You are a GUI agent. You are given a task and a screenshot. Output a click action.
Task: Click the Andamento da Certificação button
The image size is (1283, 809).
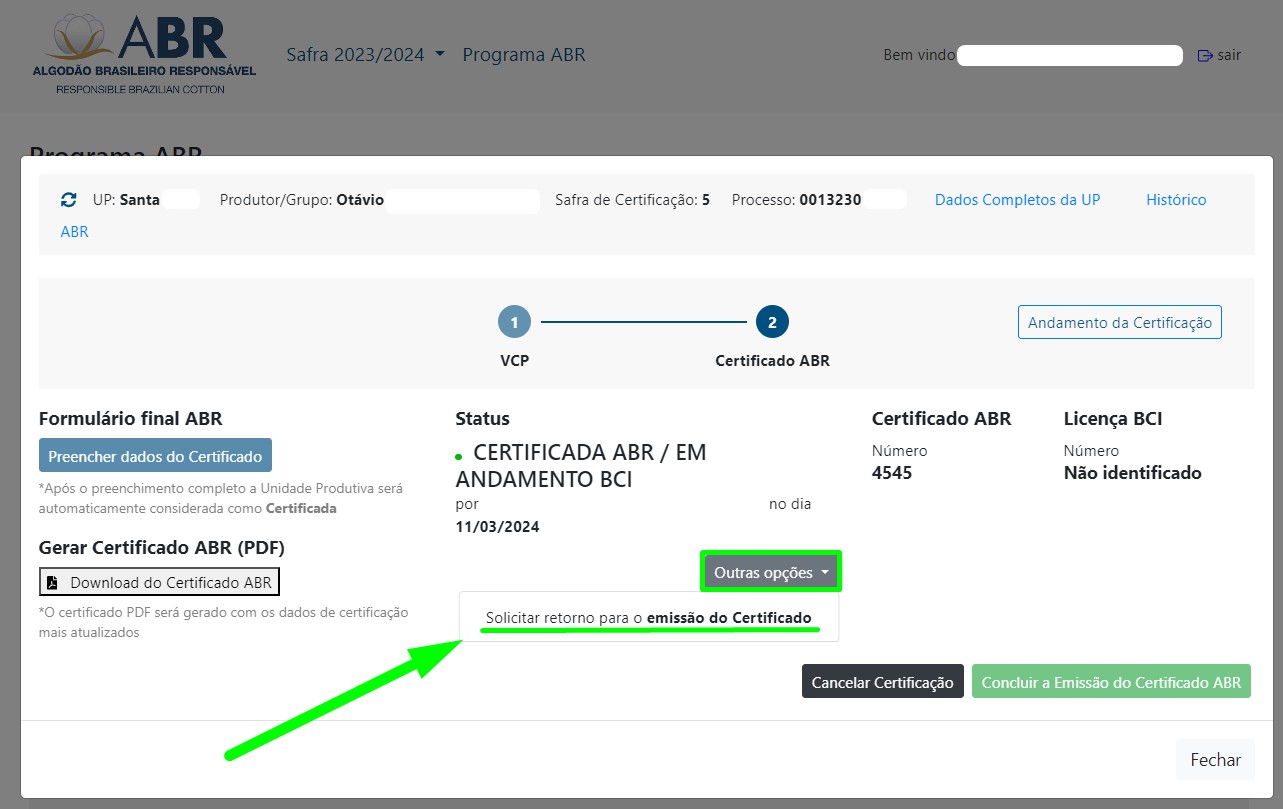(x=1119, y=323)
